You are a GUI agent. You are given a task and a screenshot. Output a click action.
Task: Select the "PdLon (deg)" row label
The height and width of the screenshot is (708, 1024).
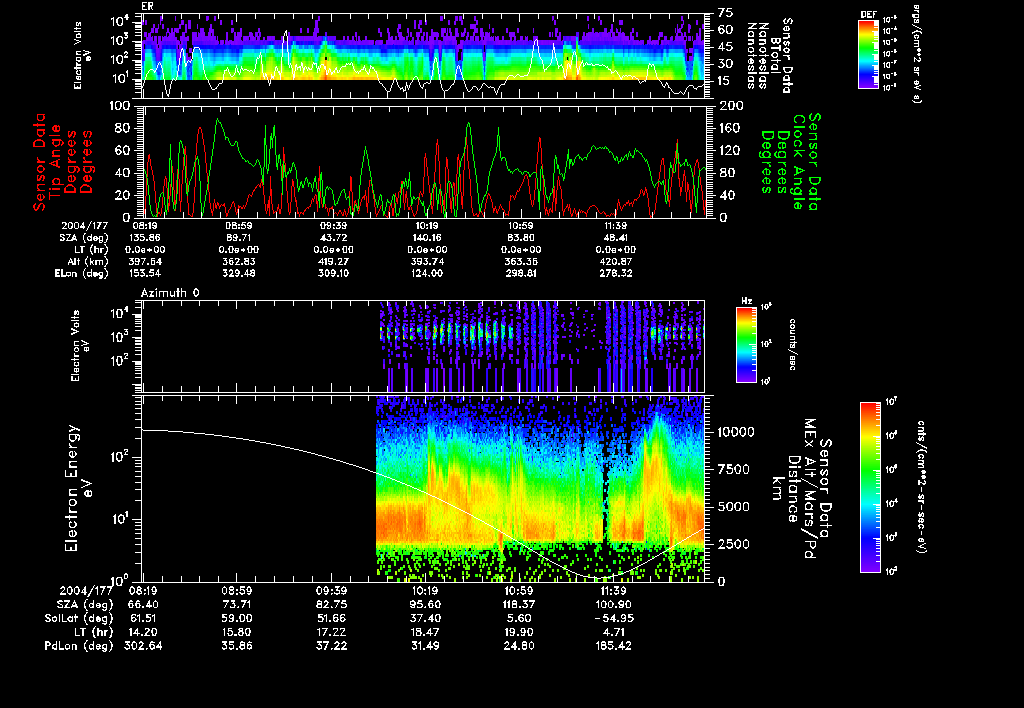pos(79,645)
